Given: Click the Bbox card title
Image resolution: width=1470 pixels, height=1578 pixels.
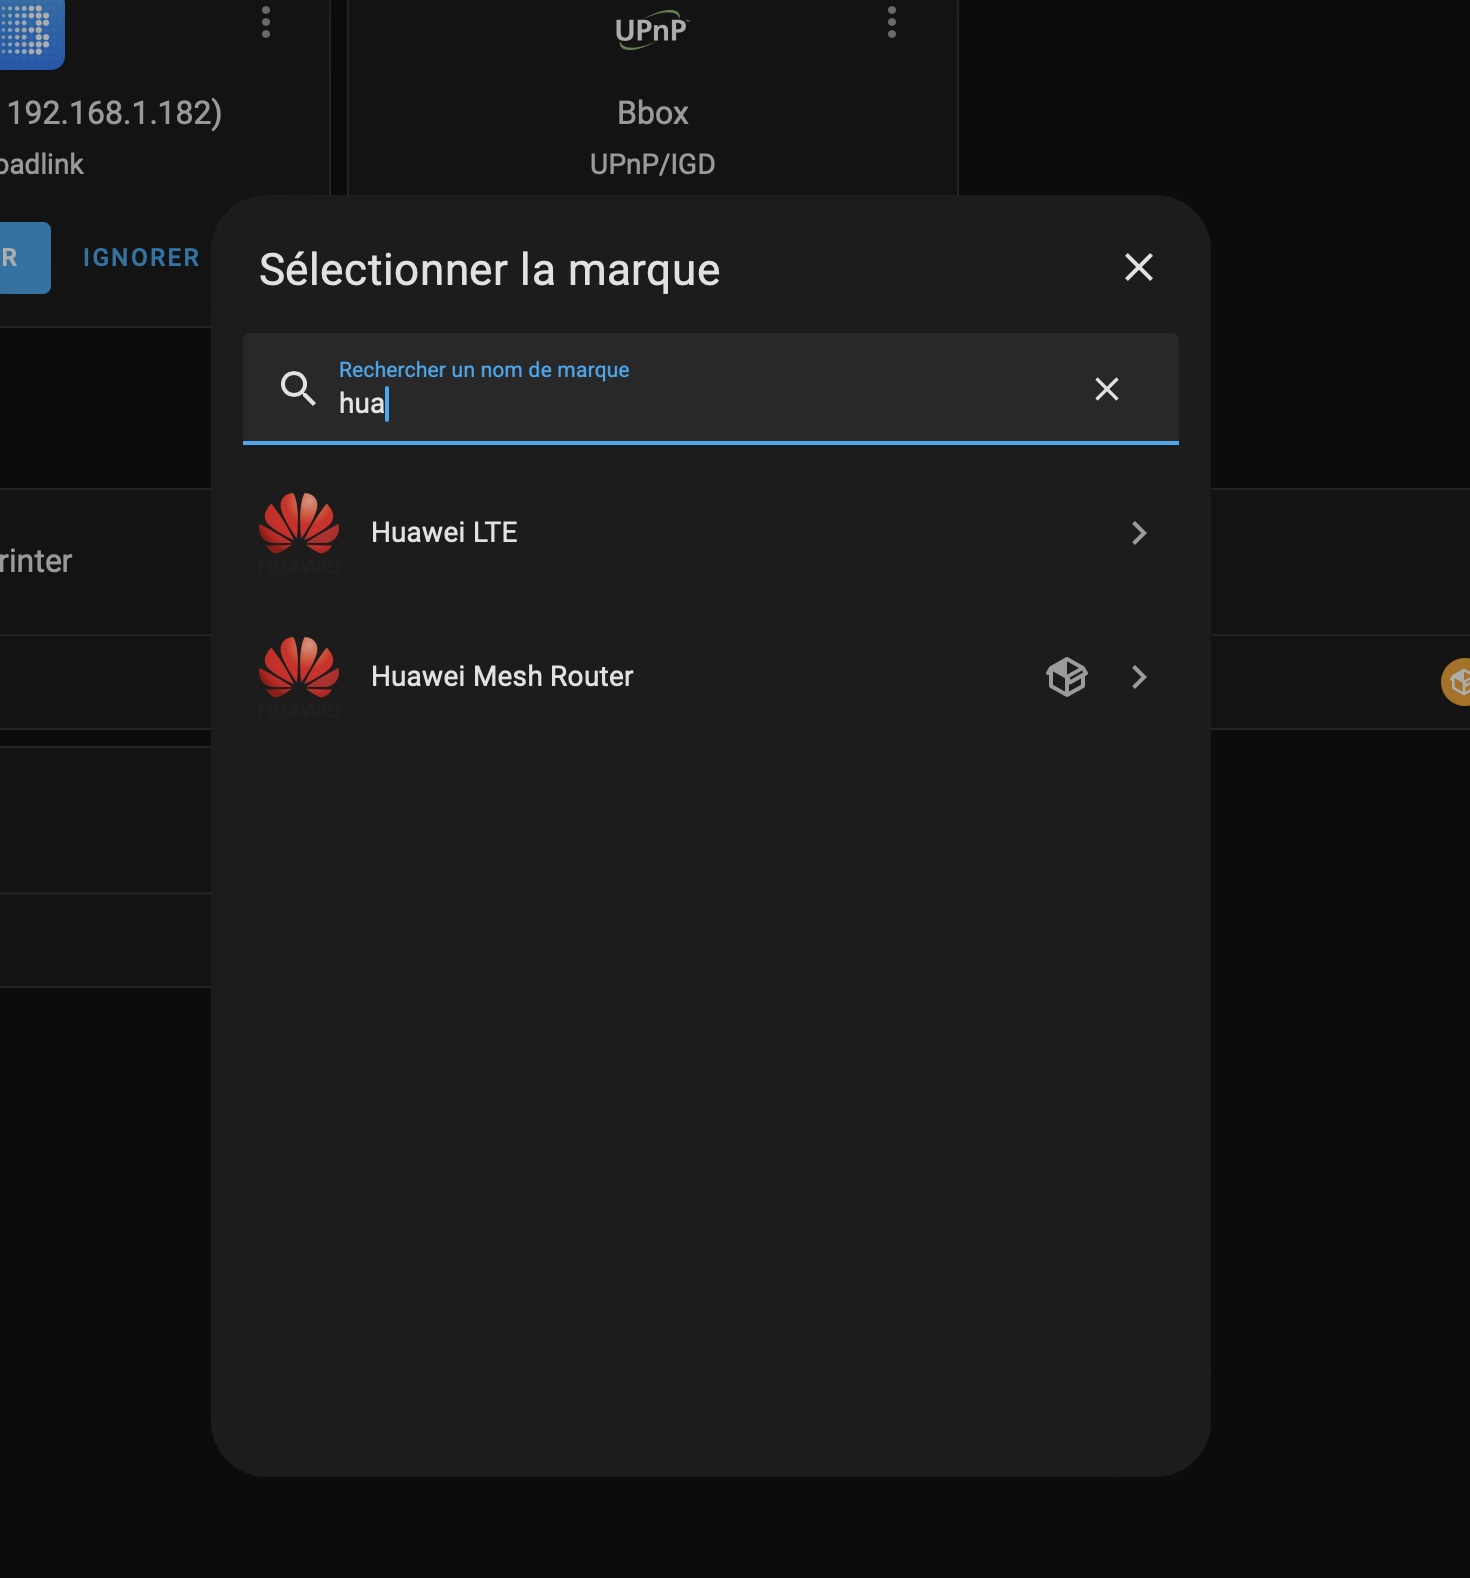Looking at the screenshot, I should [652, 113].
